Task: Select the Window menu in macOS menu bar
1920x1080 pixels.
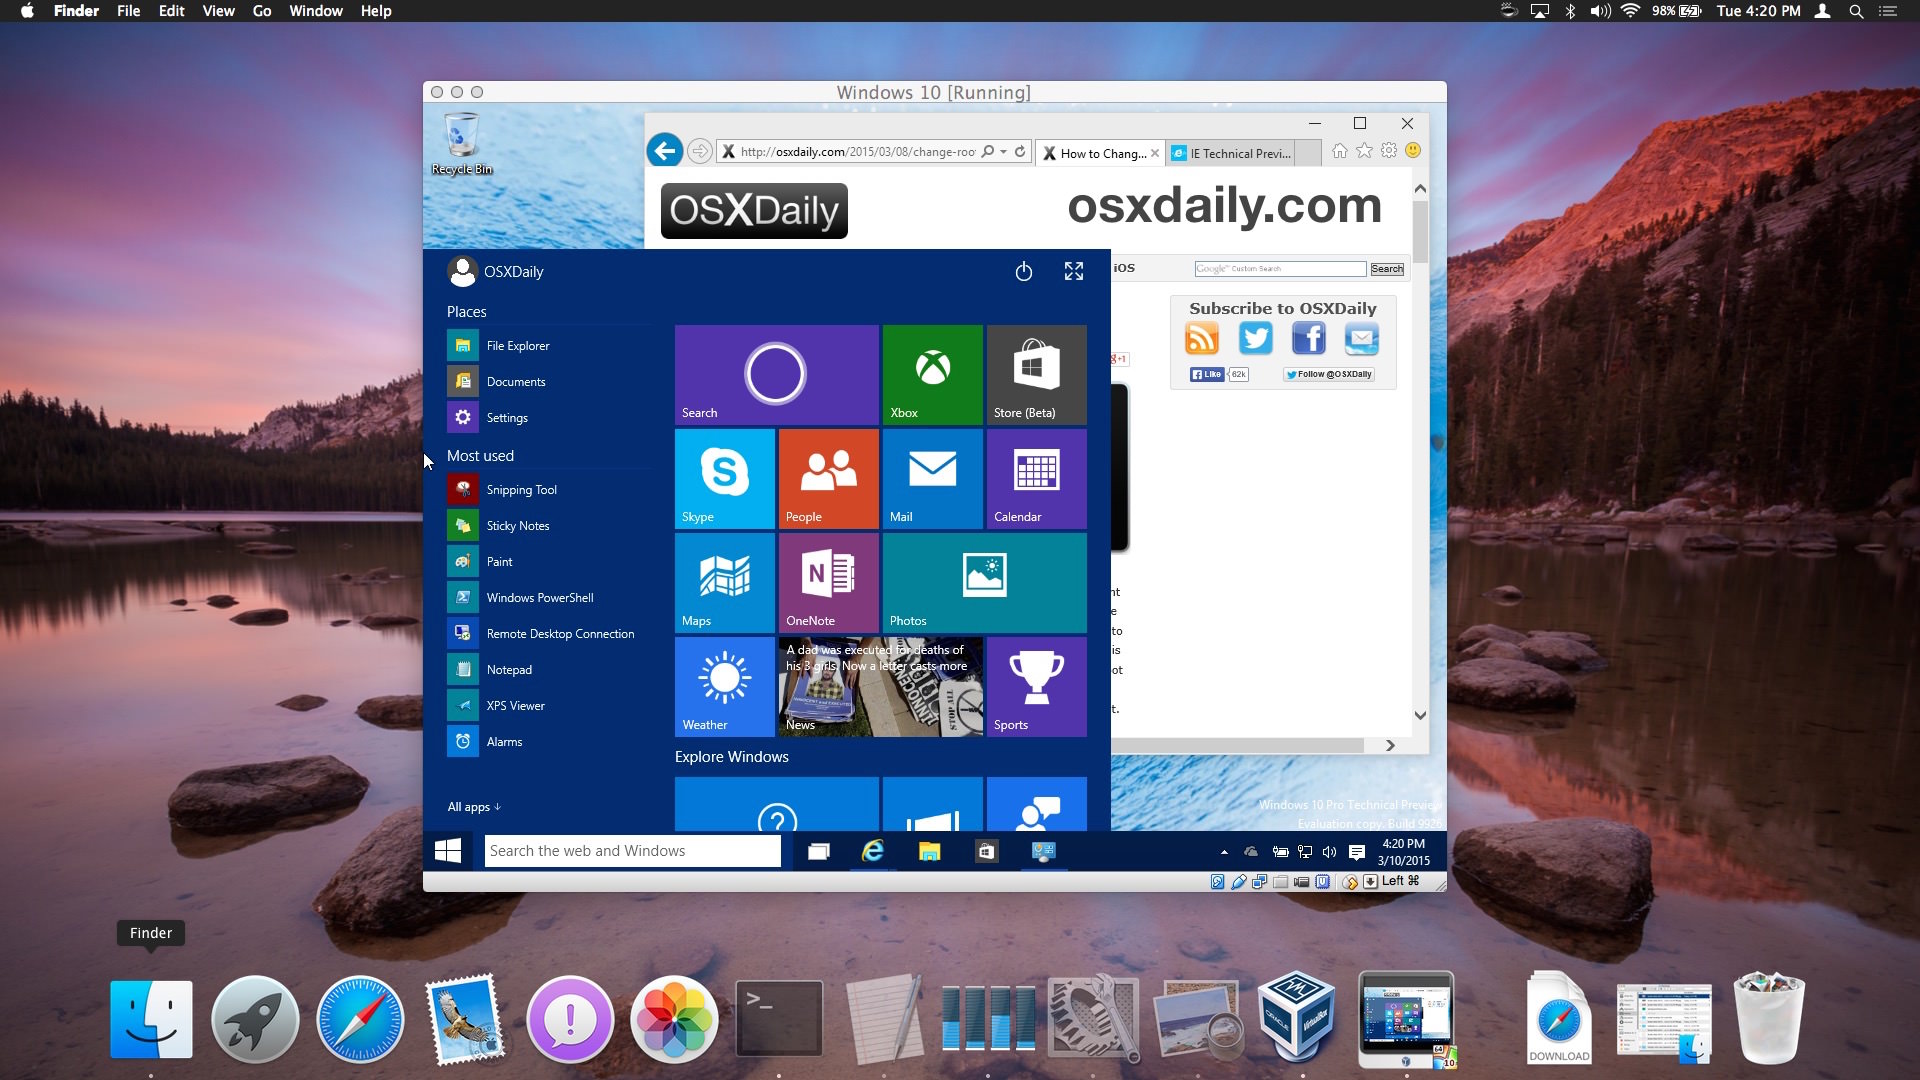Action: [315, 11]
